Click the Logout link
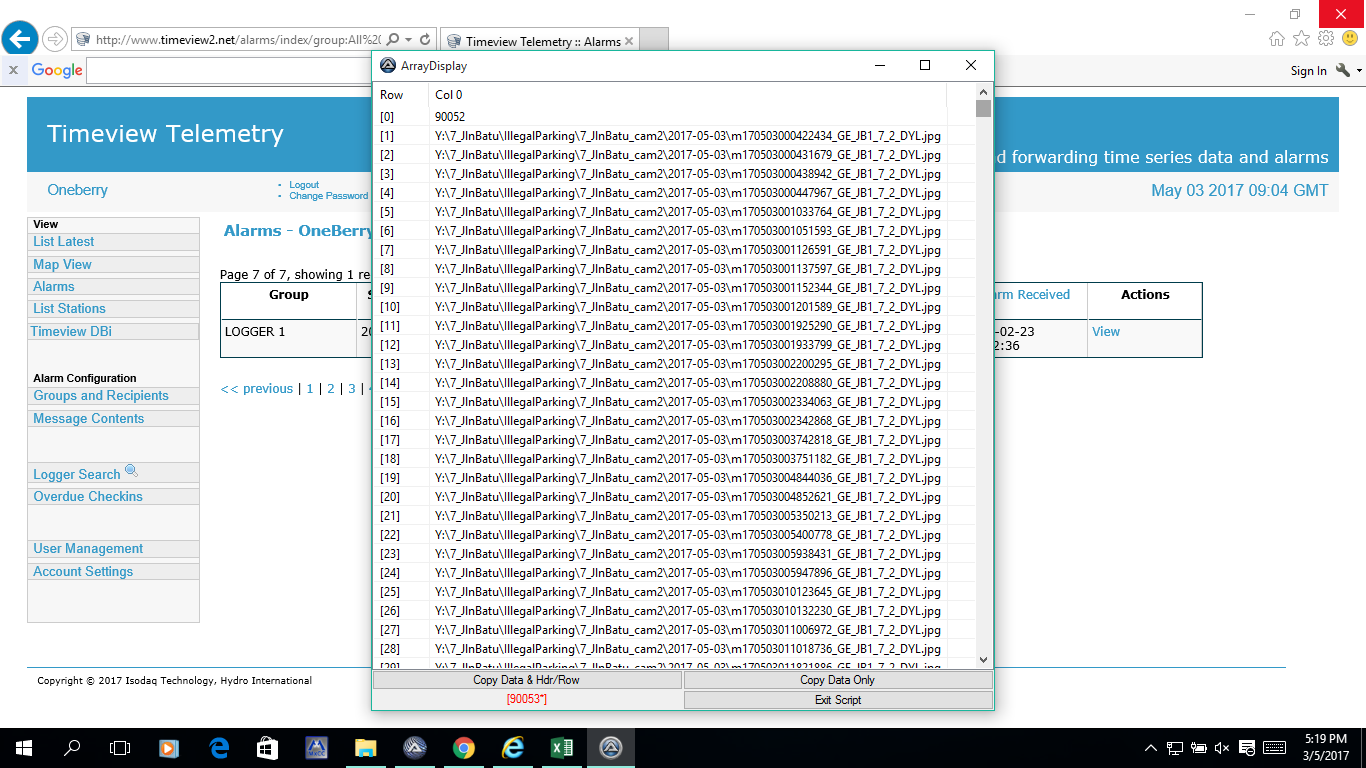Viewport: 1366px width, 768px height. pyautogui.click(x=304, y=185)
